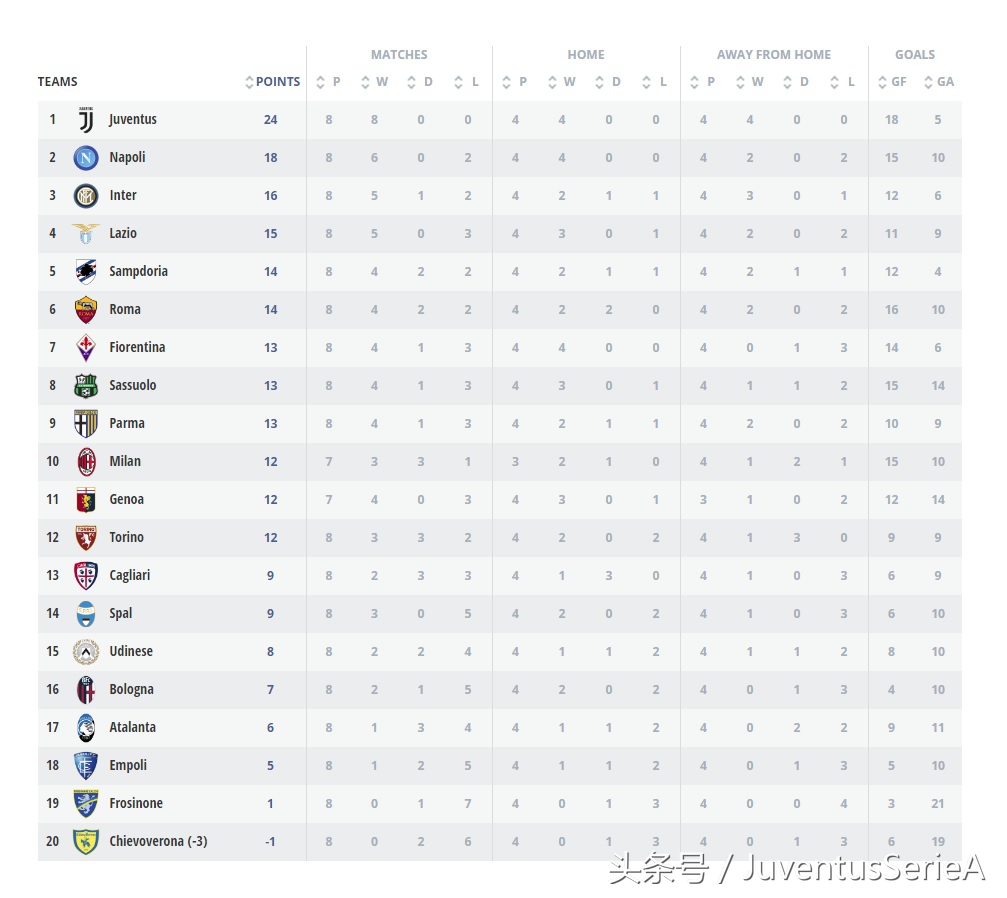Sort by Away draws (D) column

pyautogui.click(x=797, y=82)
